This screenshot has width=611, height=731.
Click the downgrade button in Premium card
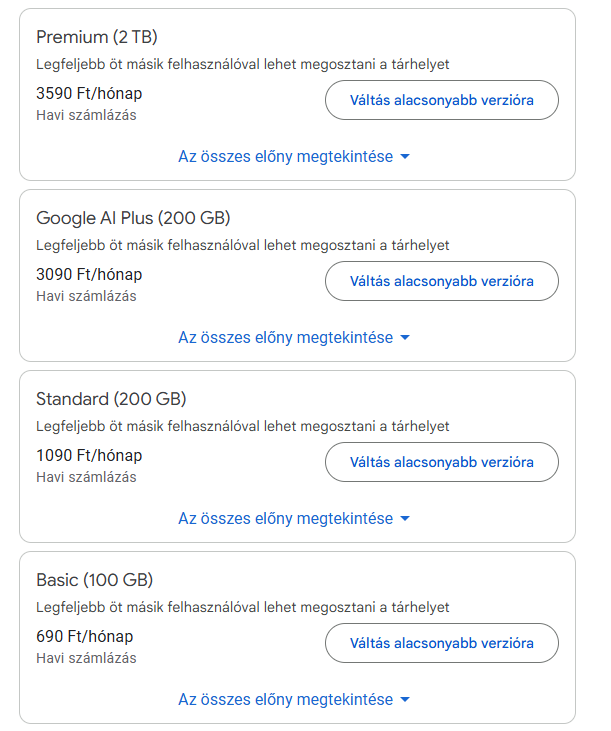point(441,100)
